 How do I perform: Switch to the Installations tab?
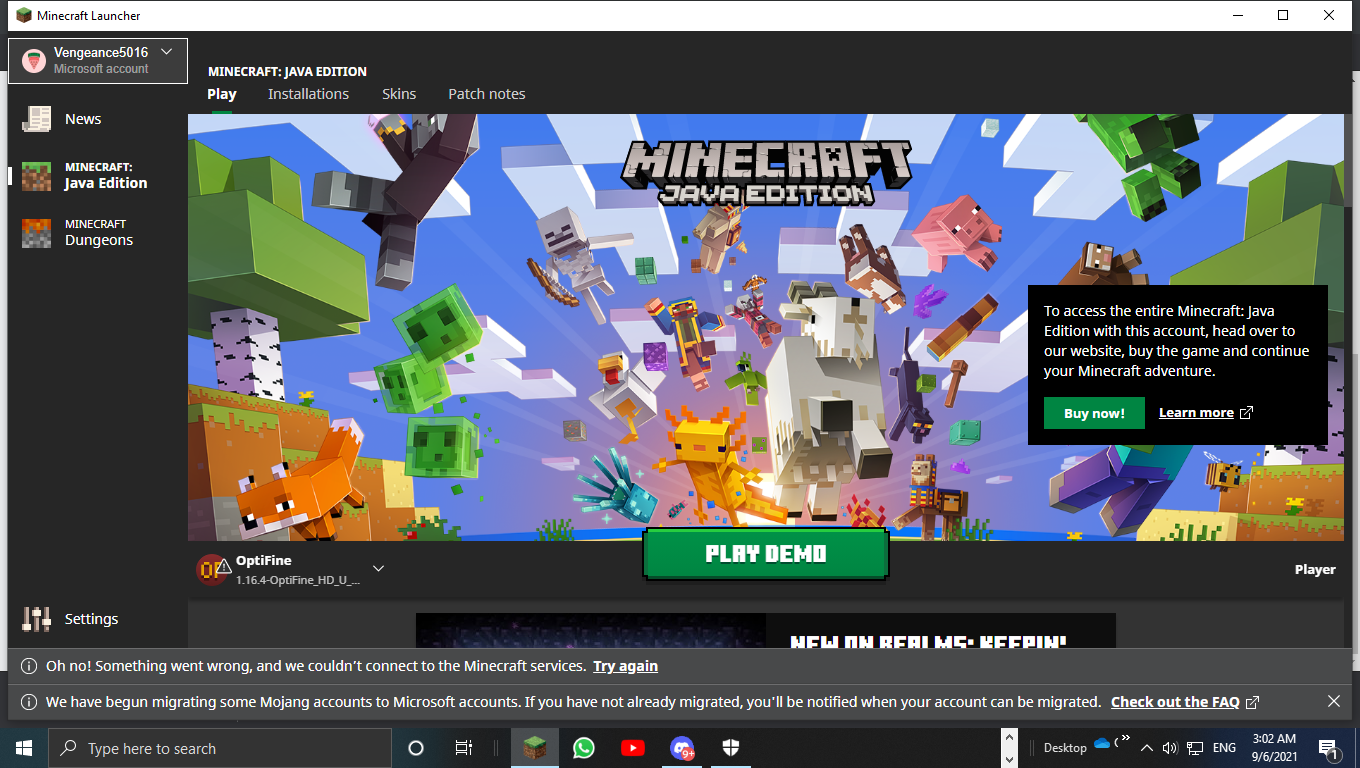(x=308, y=94)
